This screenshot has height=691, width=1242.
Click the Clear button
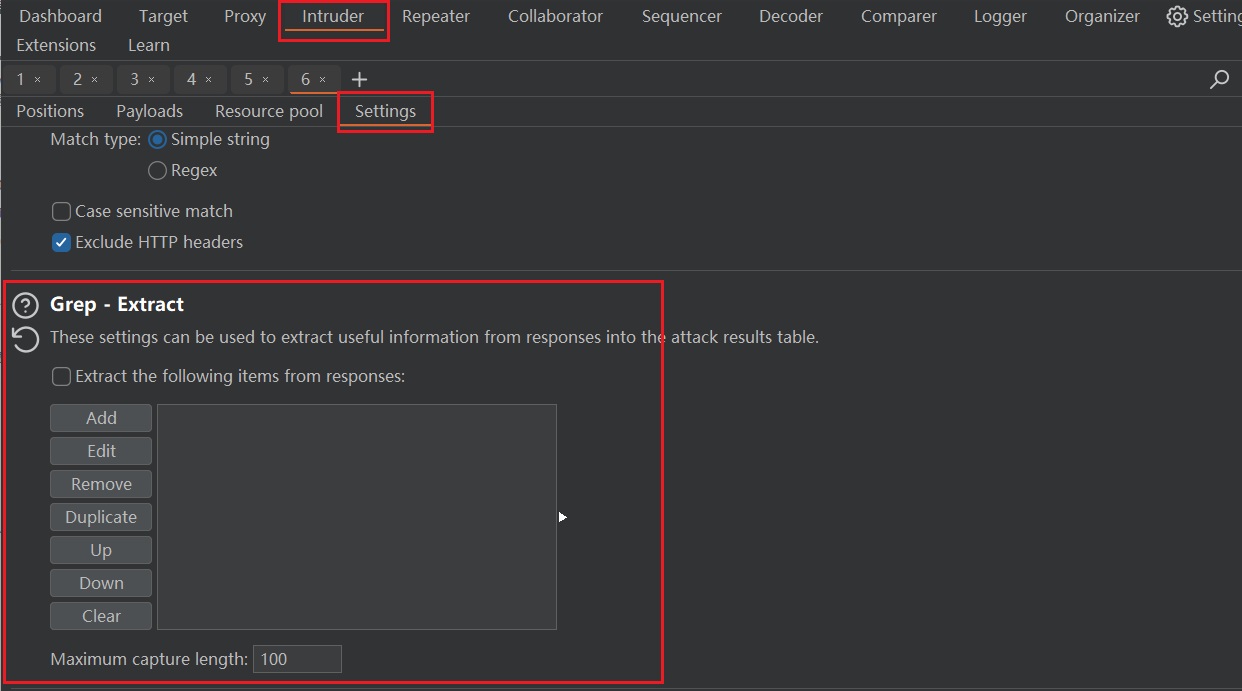pos(101,616)
